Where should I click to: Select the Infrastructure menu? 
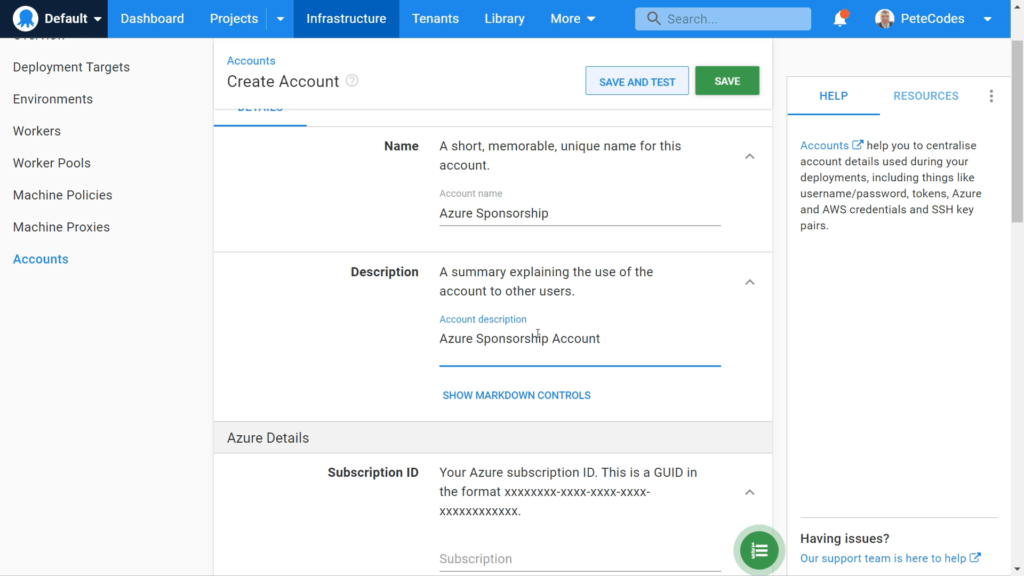pos(346,18)
